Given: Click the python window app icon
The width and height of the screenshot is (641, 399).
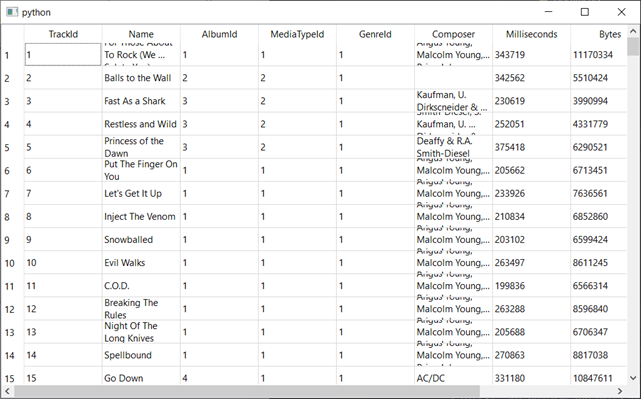Looking at the screenshot, I should click(12, 12).
